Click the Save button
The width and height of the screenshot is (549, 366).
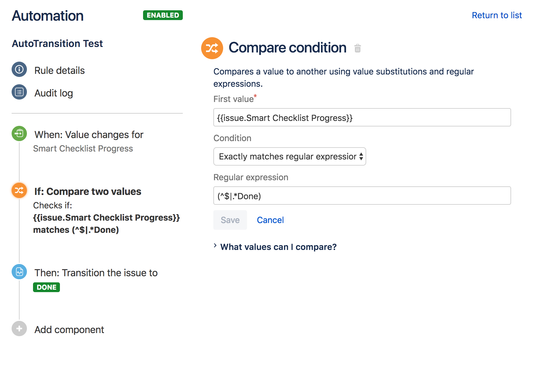tap(230, 220)
